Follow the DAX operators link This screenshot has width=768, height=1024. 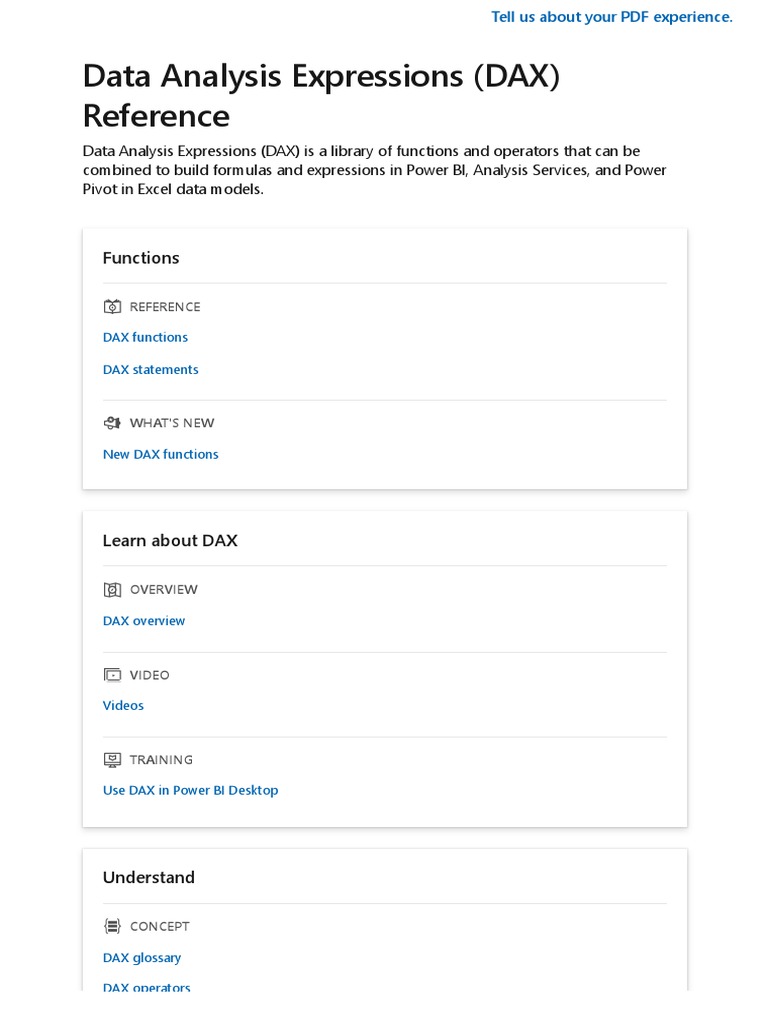pos(146,987)
